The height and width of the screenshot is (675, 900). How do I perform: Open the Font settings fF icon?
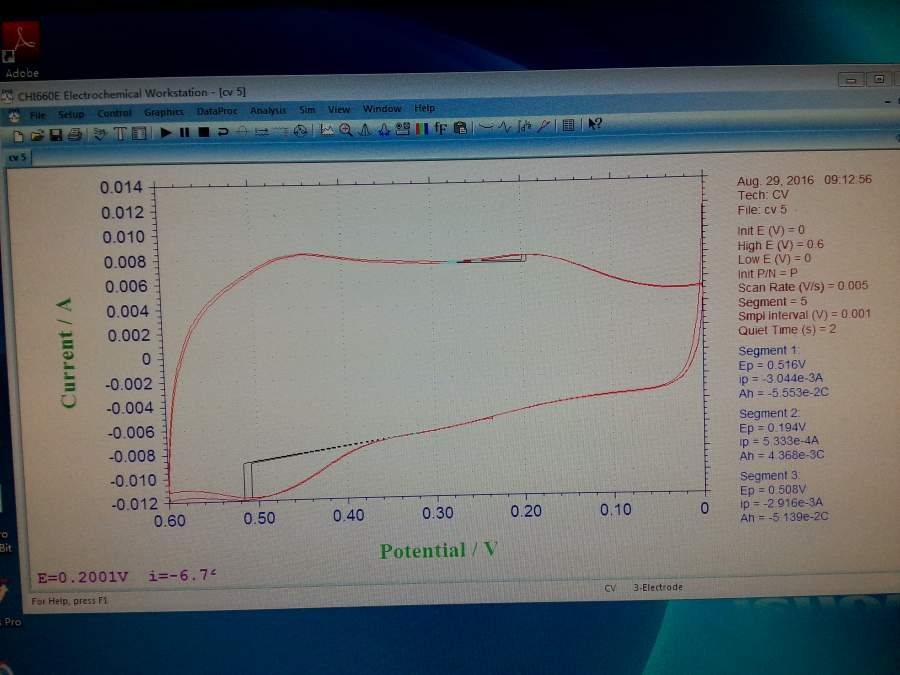click(x=440, y=128)
